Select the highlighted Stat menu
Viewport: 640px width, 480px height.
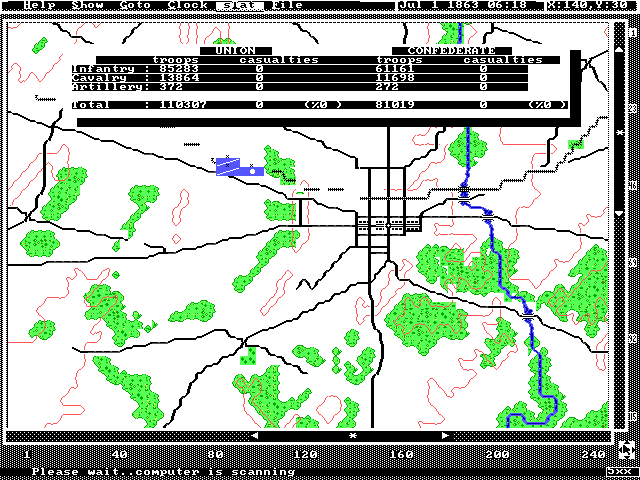239,5
